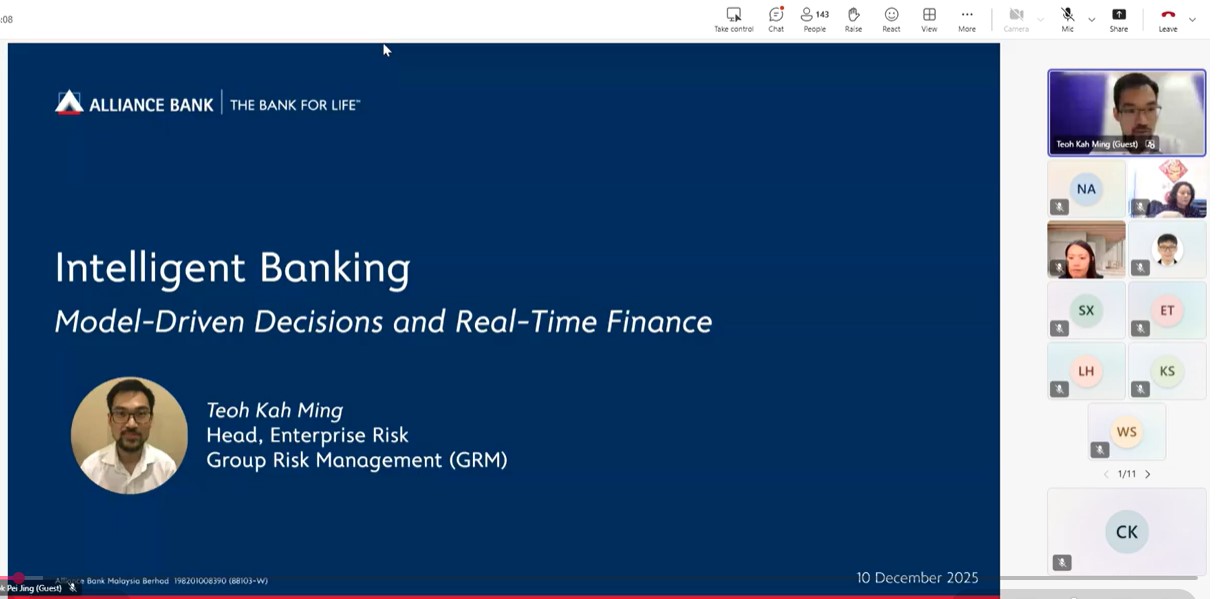Image resolution: width=1218 pixels, height=599 pixels.
Task: Select the NA participant avatar
Action: click(x=1086, y=189)
